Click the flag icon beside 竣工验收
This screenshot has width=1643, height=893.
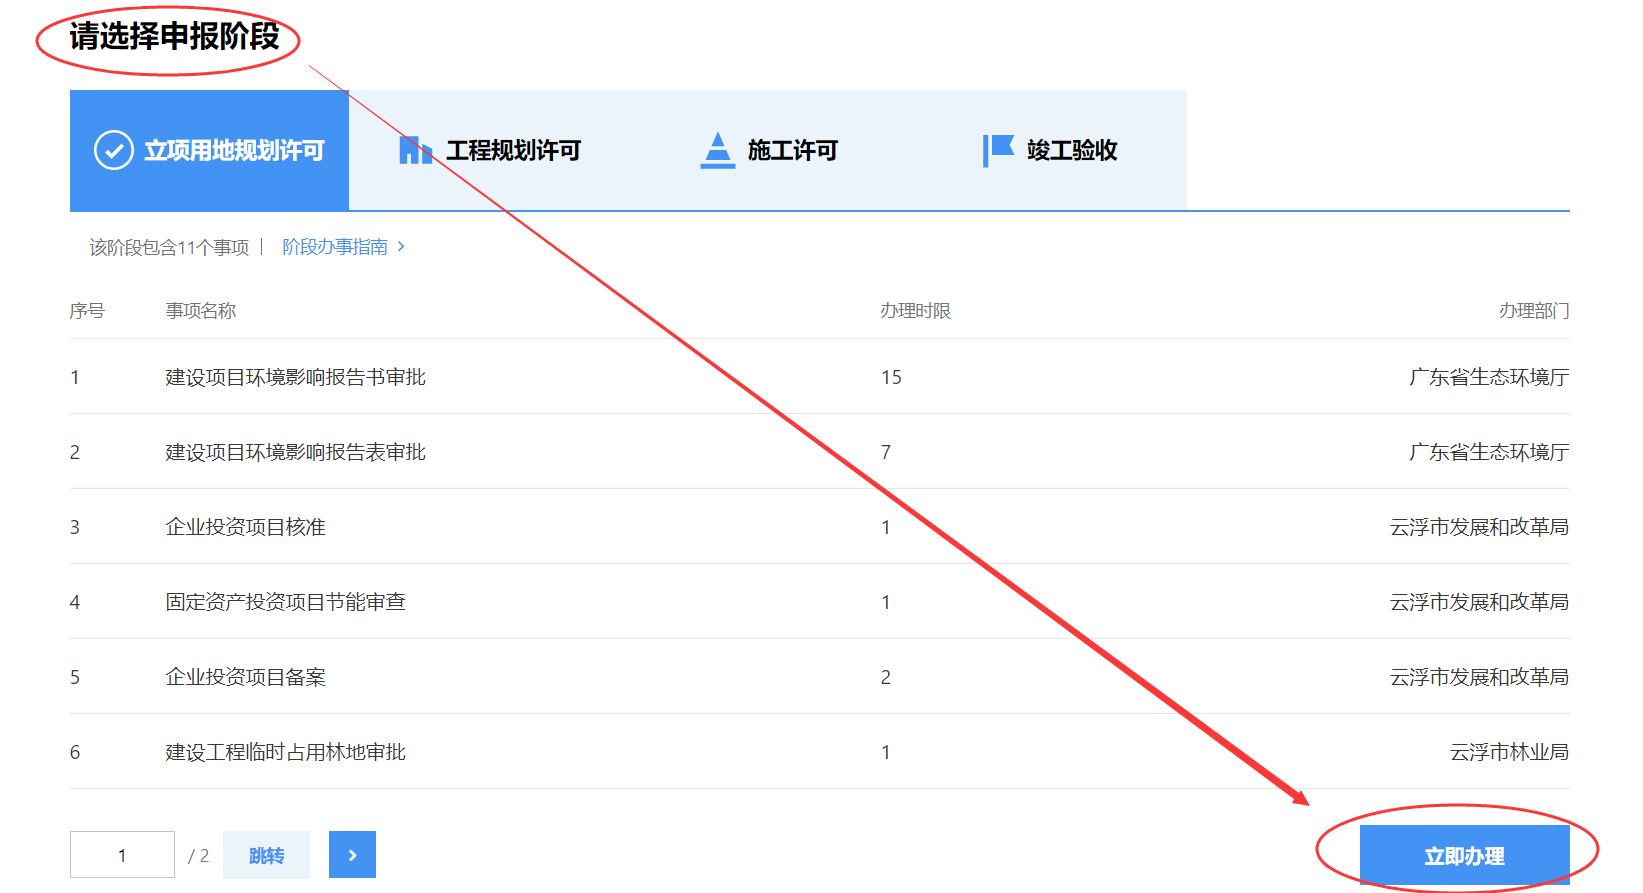coord(998,151)
